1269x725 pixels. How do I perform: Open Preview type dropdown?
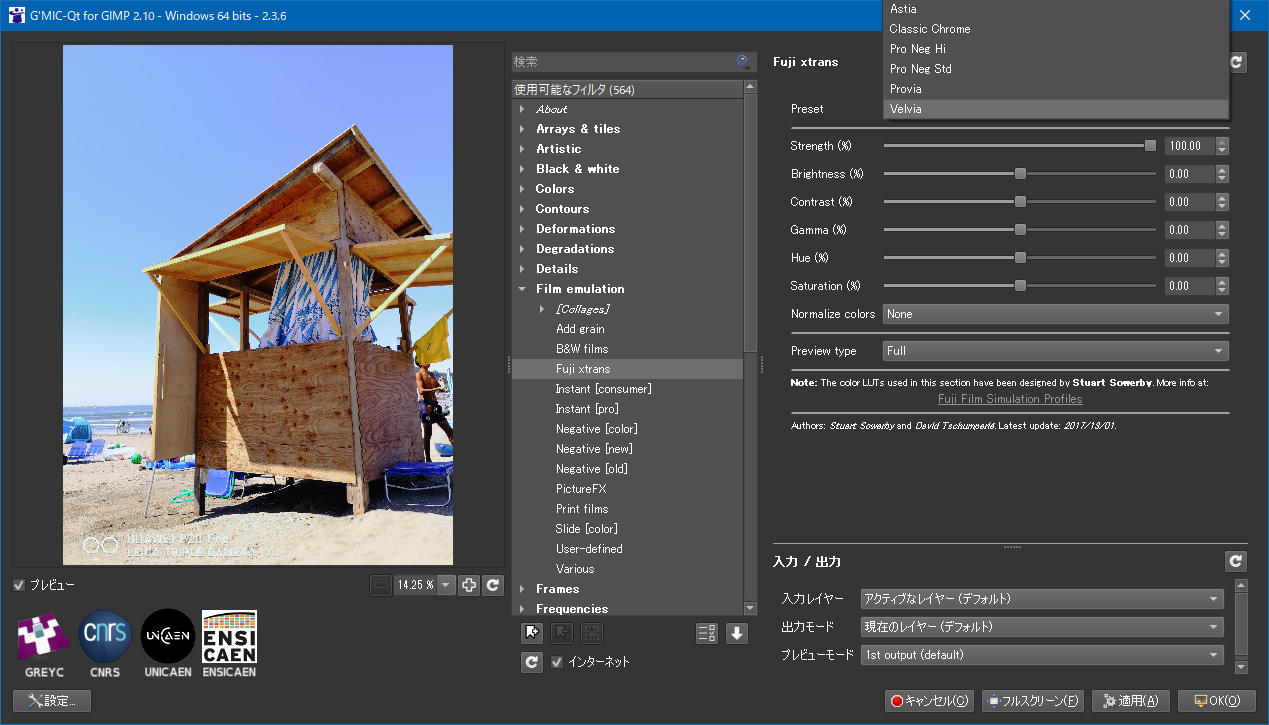click(x=1055, y=351)
